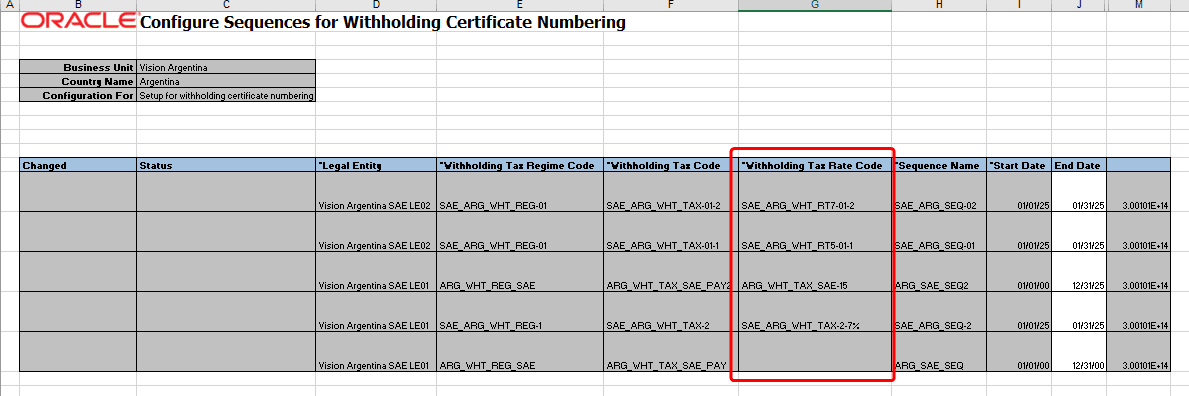This screenshot has height=396, width=1189.
Task: Click the 'Configuration For' label cell
Action: [78, 96]
